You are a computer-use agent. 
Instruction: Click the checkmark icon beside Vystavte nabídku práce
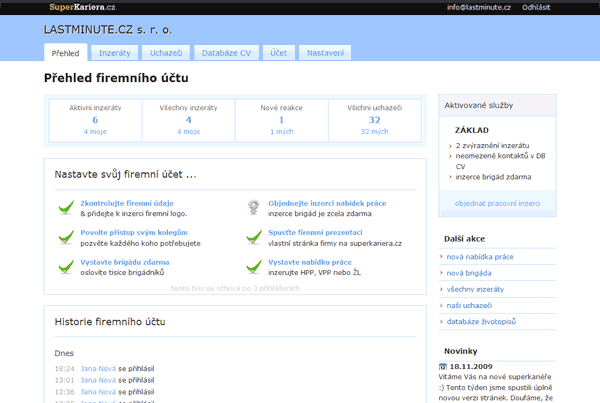coord(254,267)
